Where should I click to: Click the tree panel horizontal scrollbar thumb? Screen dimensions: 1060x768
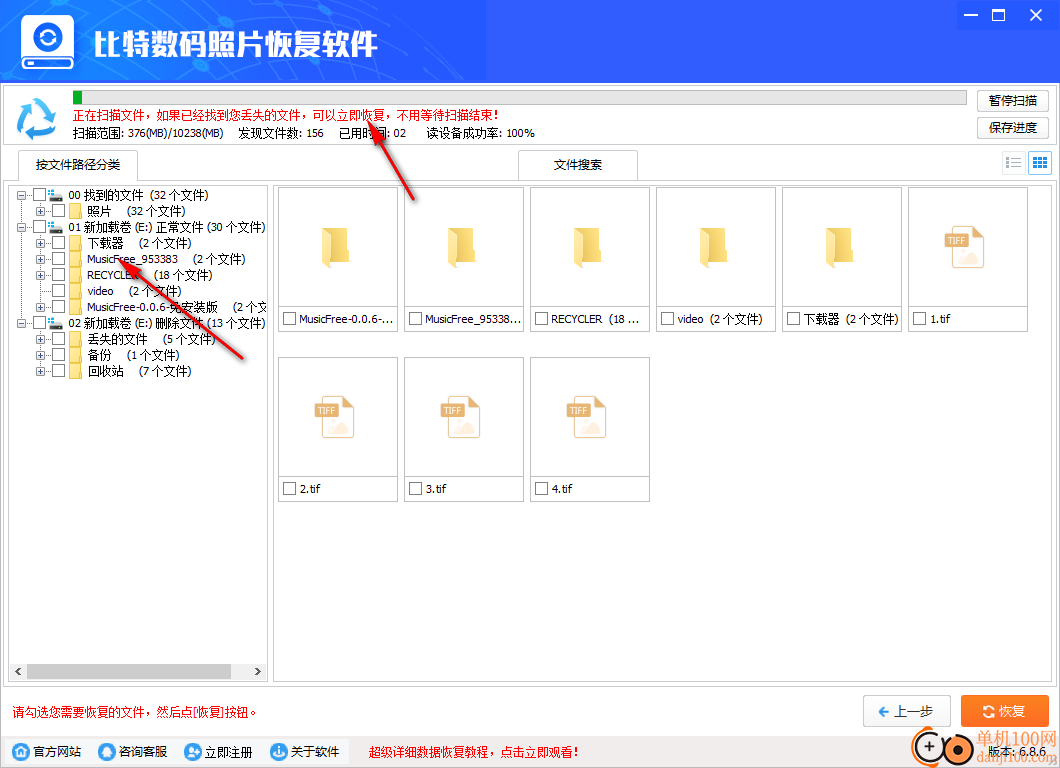coord(128,671)
